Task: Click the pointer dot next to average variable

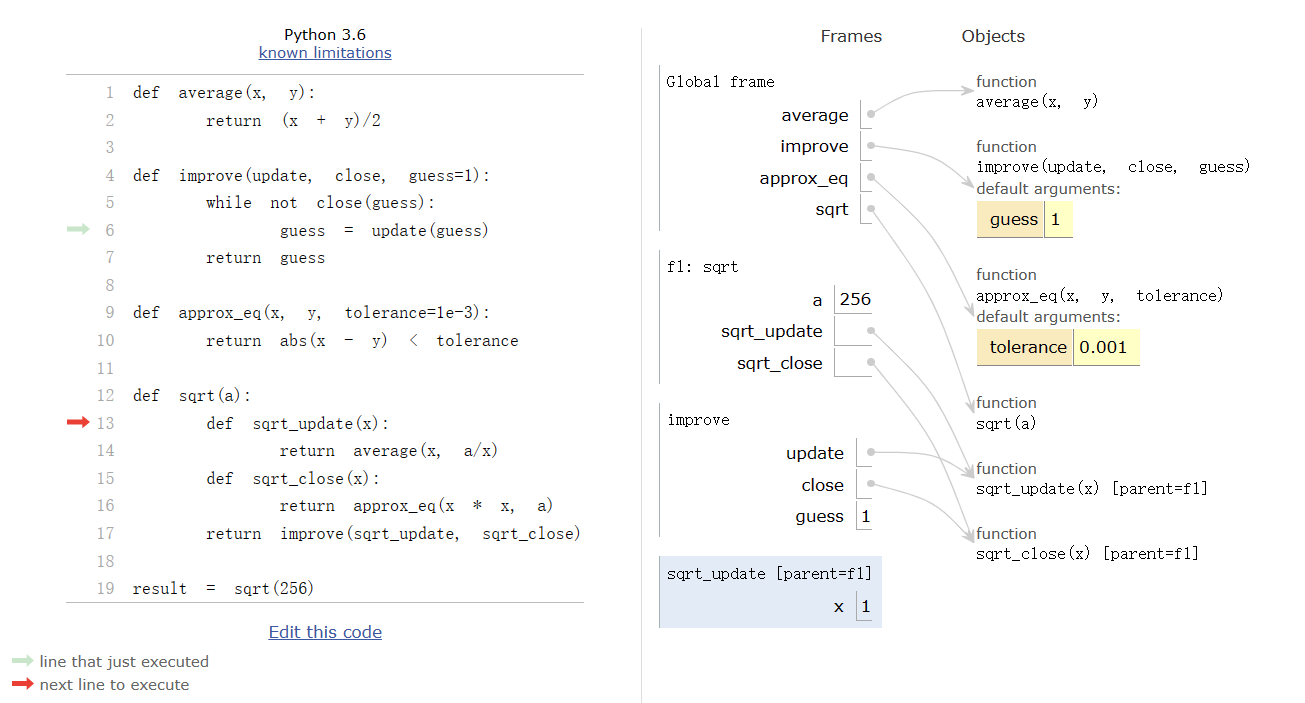Action: (x=871, y=115)
